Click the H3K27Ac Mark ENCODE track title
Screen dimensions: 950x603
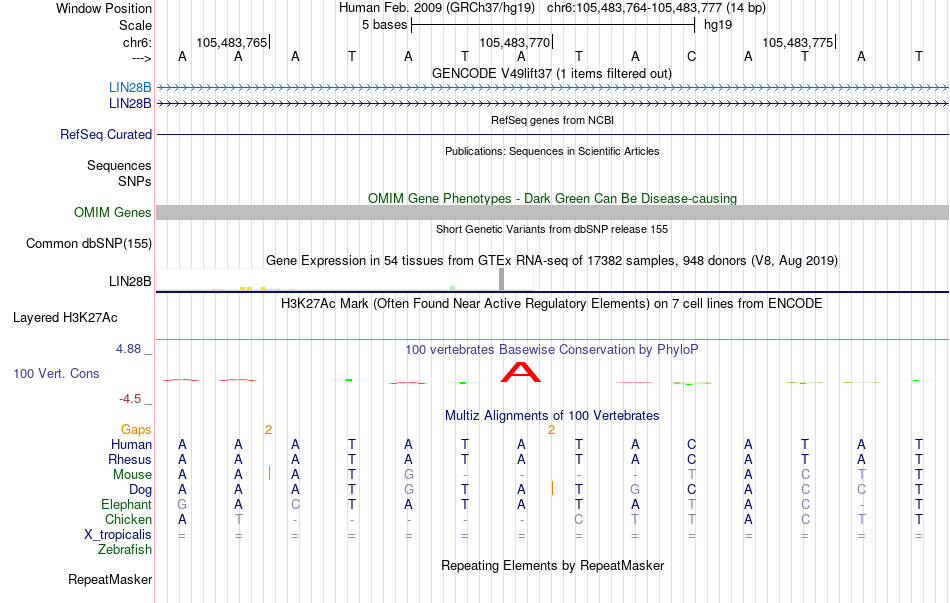coord(551,304)
